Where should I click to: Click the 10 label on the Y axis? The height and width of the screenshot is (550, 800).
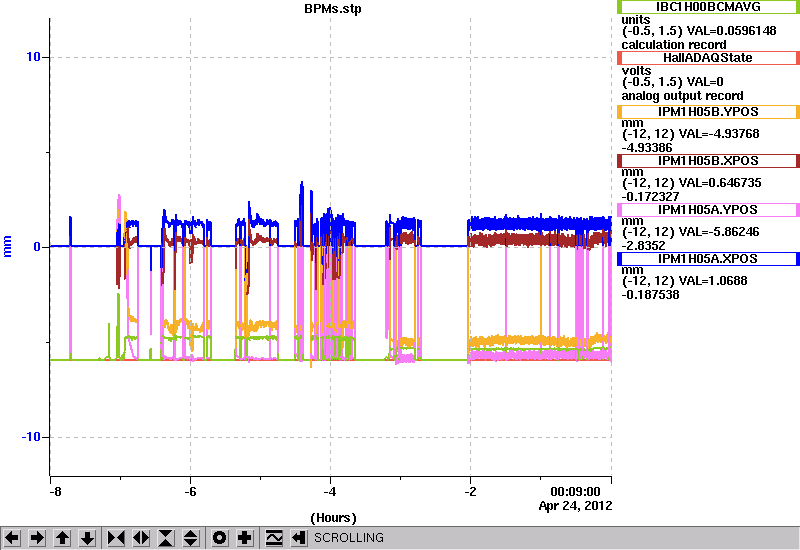click(33, 57)
